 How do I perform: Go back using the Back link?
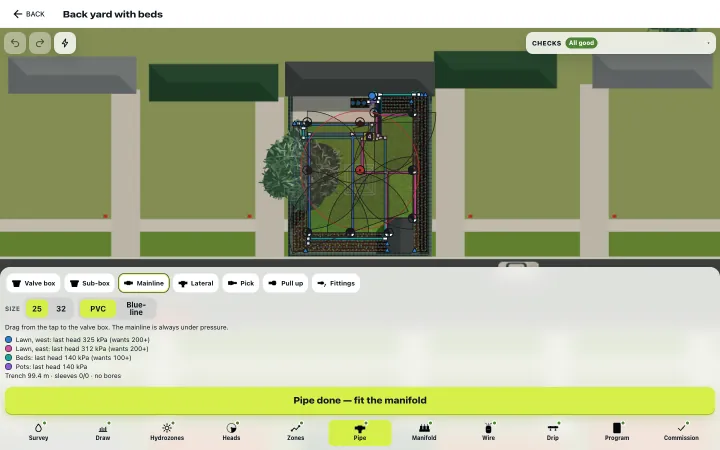(29, 14)
